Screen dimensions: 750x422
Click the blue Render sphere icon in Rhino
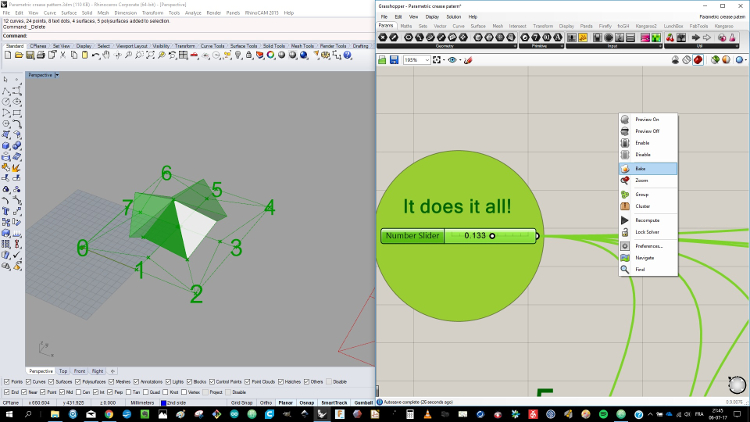click(304, 56)
